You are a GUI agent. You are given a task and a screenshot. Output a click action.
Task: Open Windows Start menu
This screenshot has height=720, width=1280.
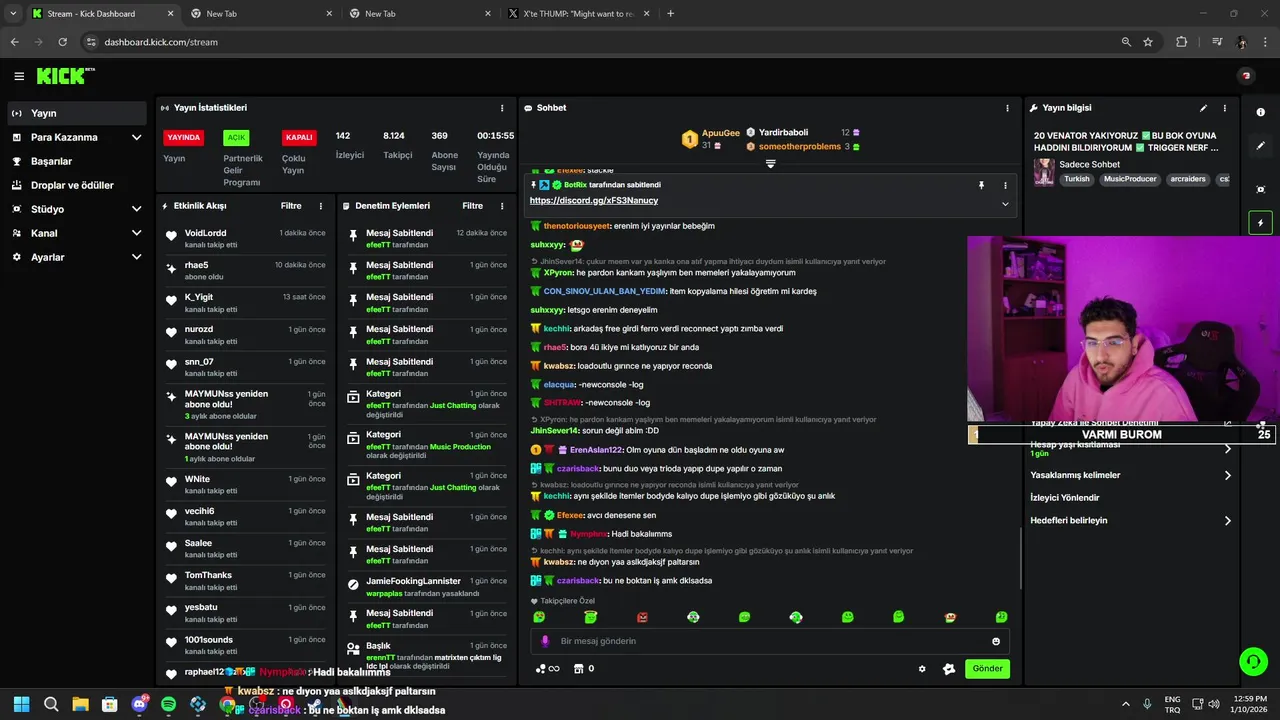(x=21, y=704)
